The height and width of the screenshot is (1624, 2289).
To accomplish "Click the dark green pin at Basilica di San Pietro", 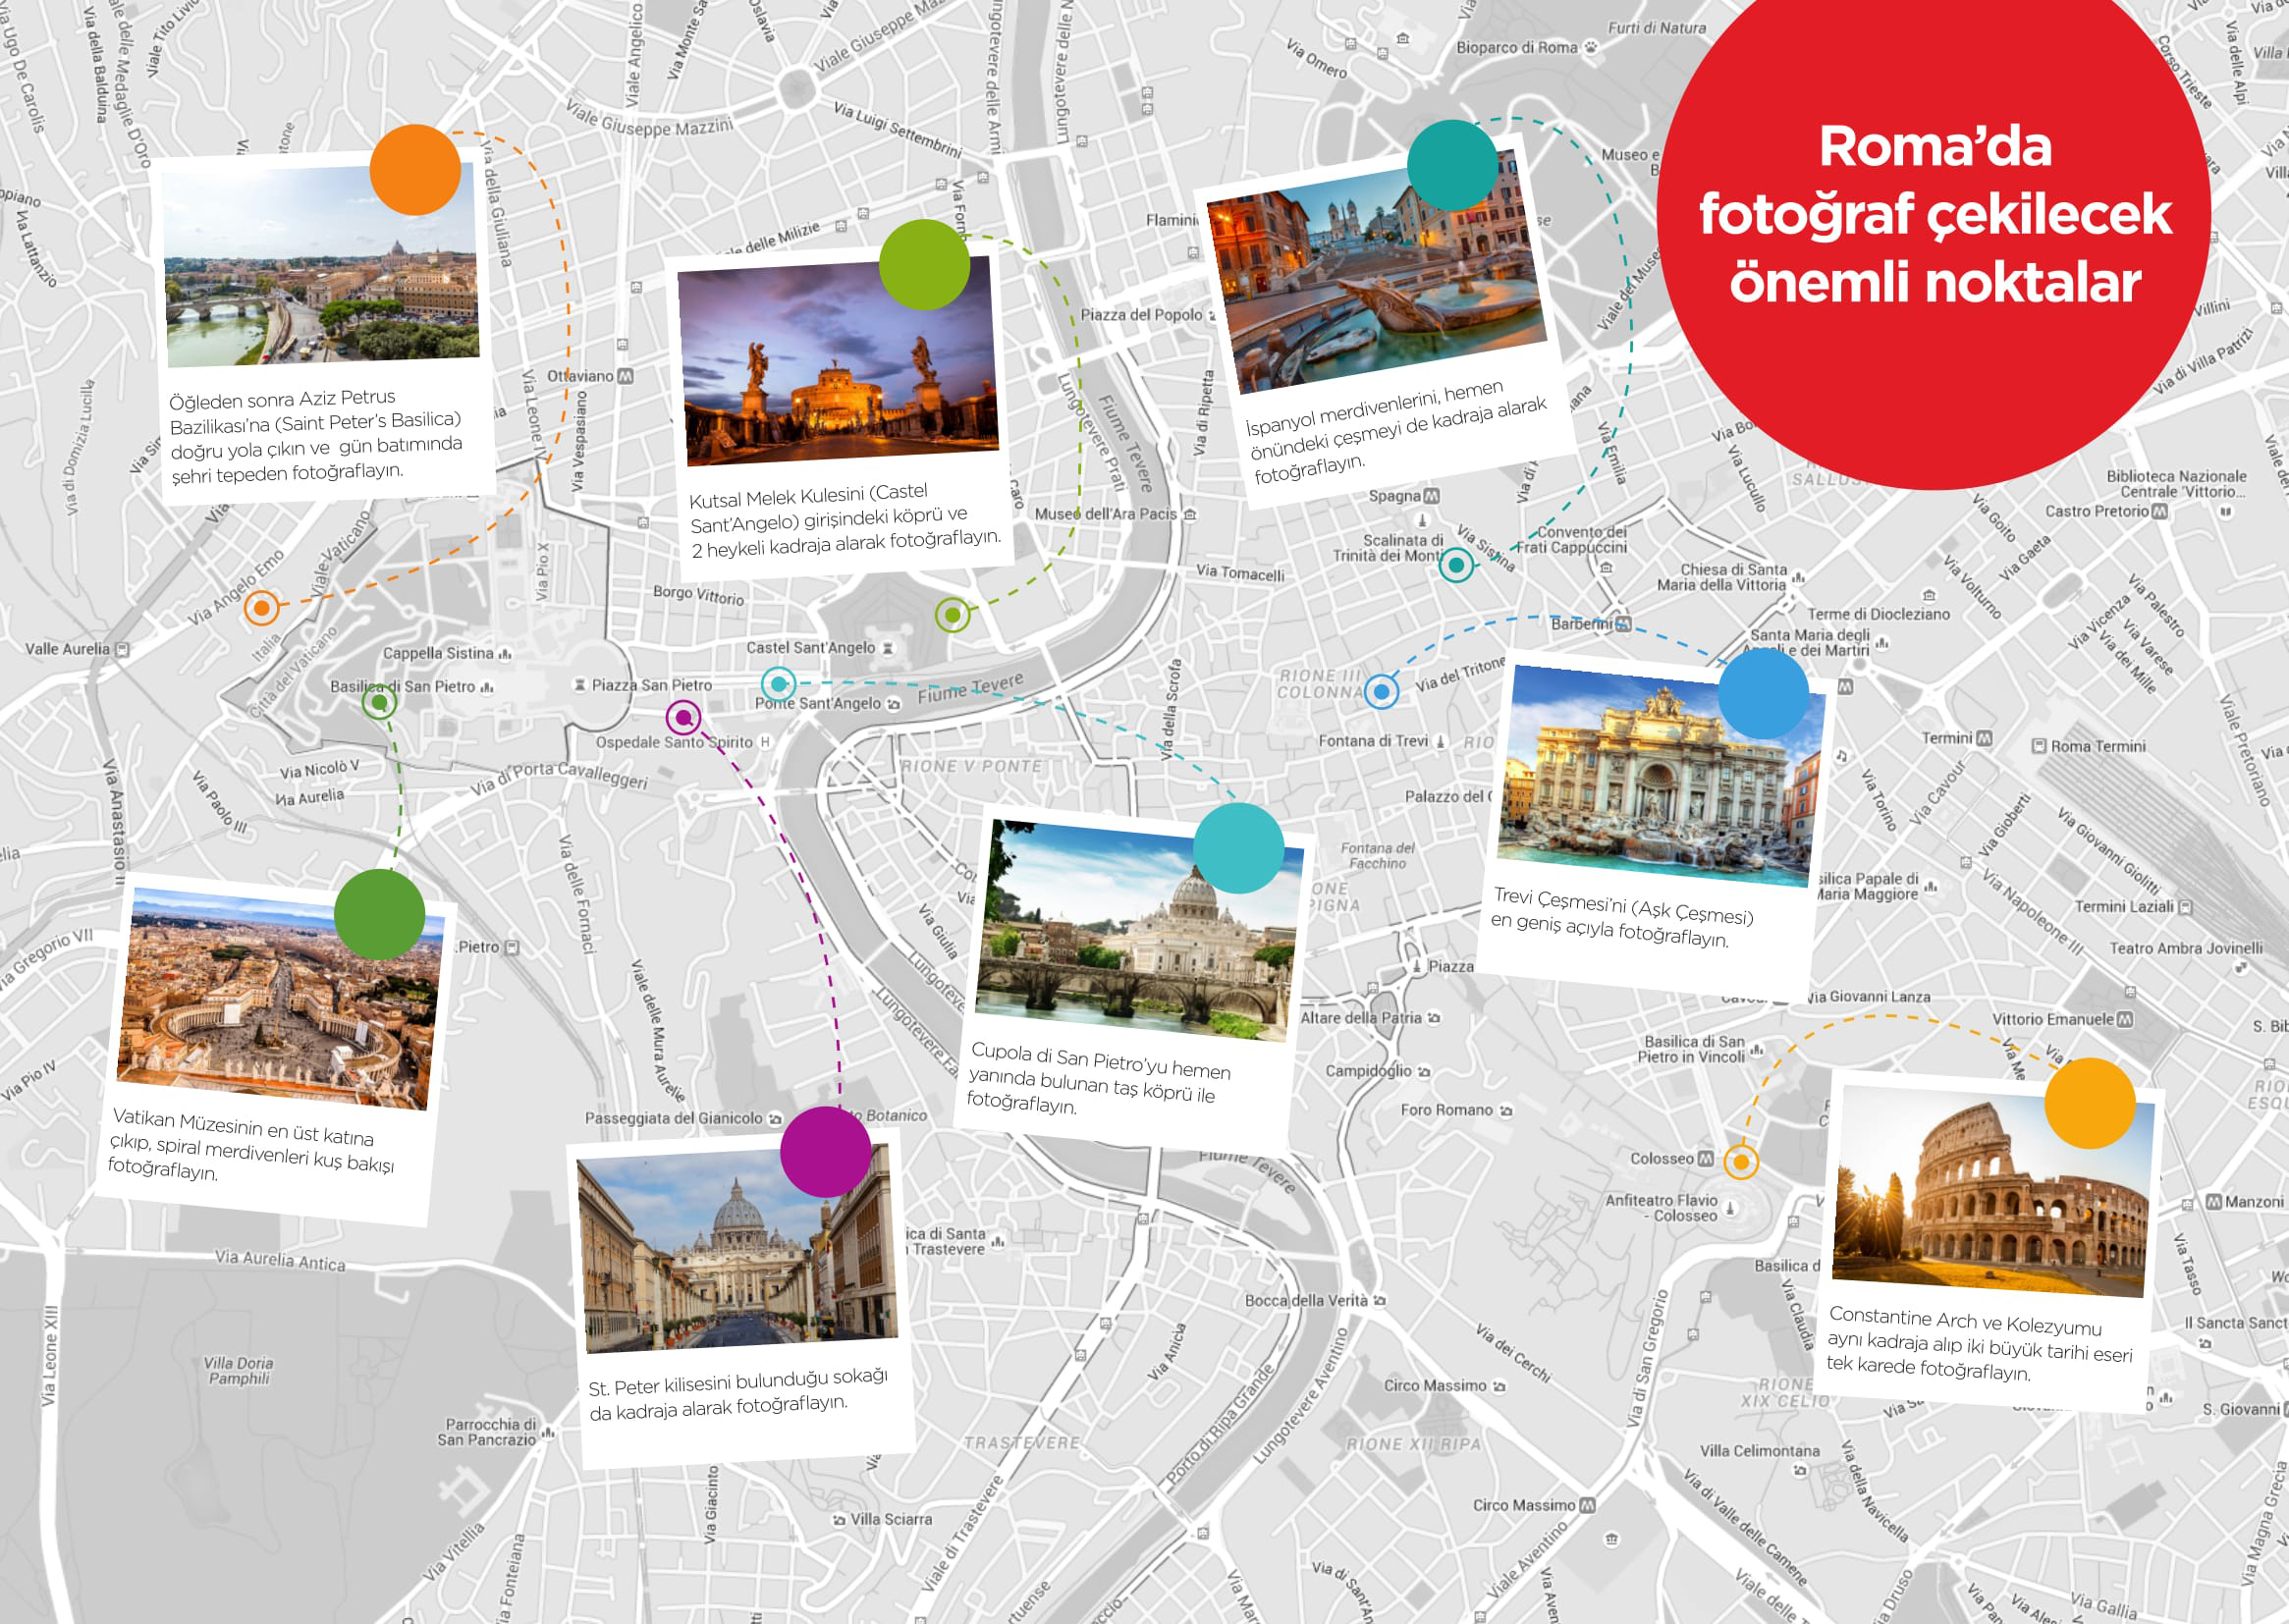I will 379,702.
